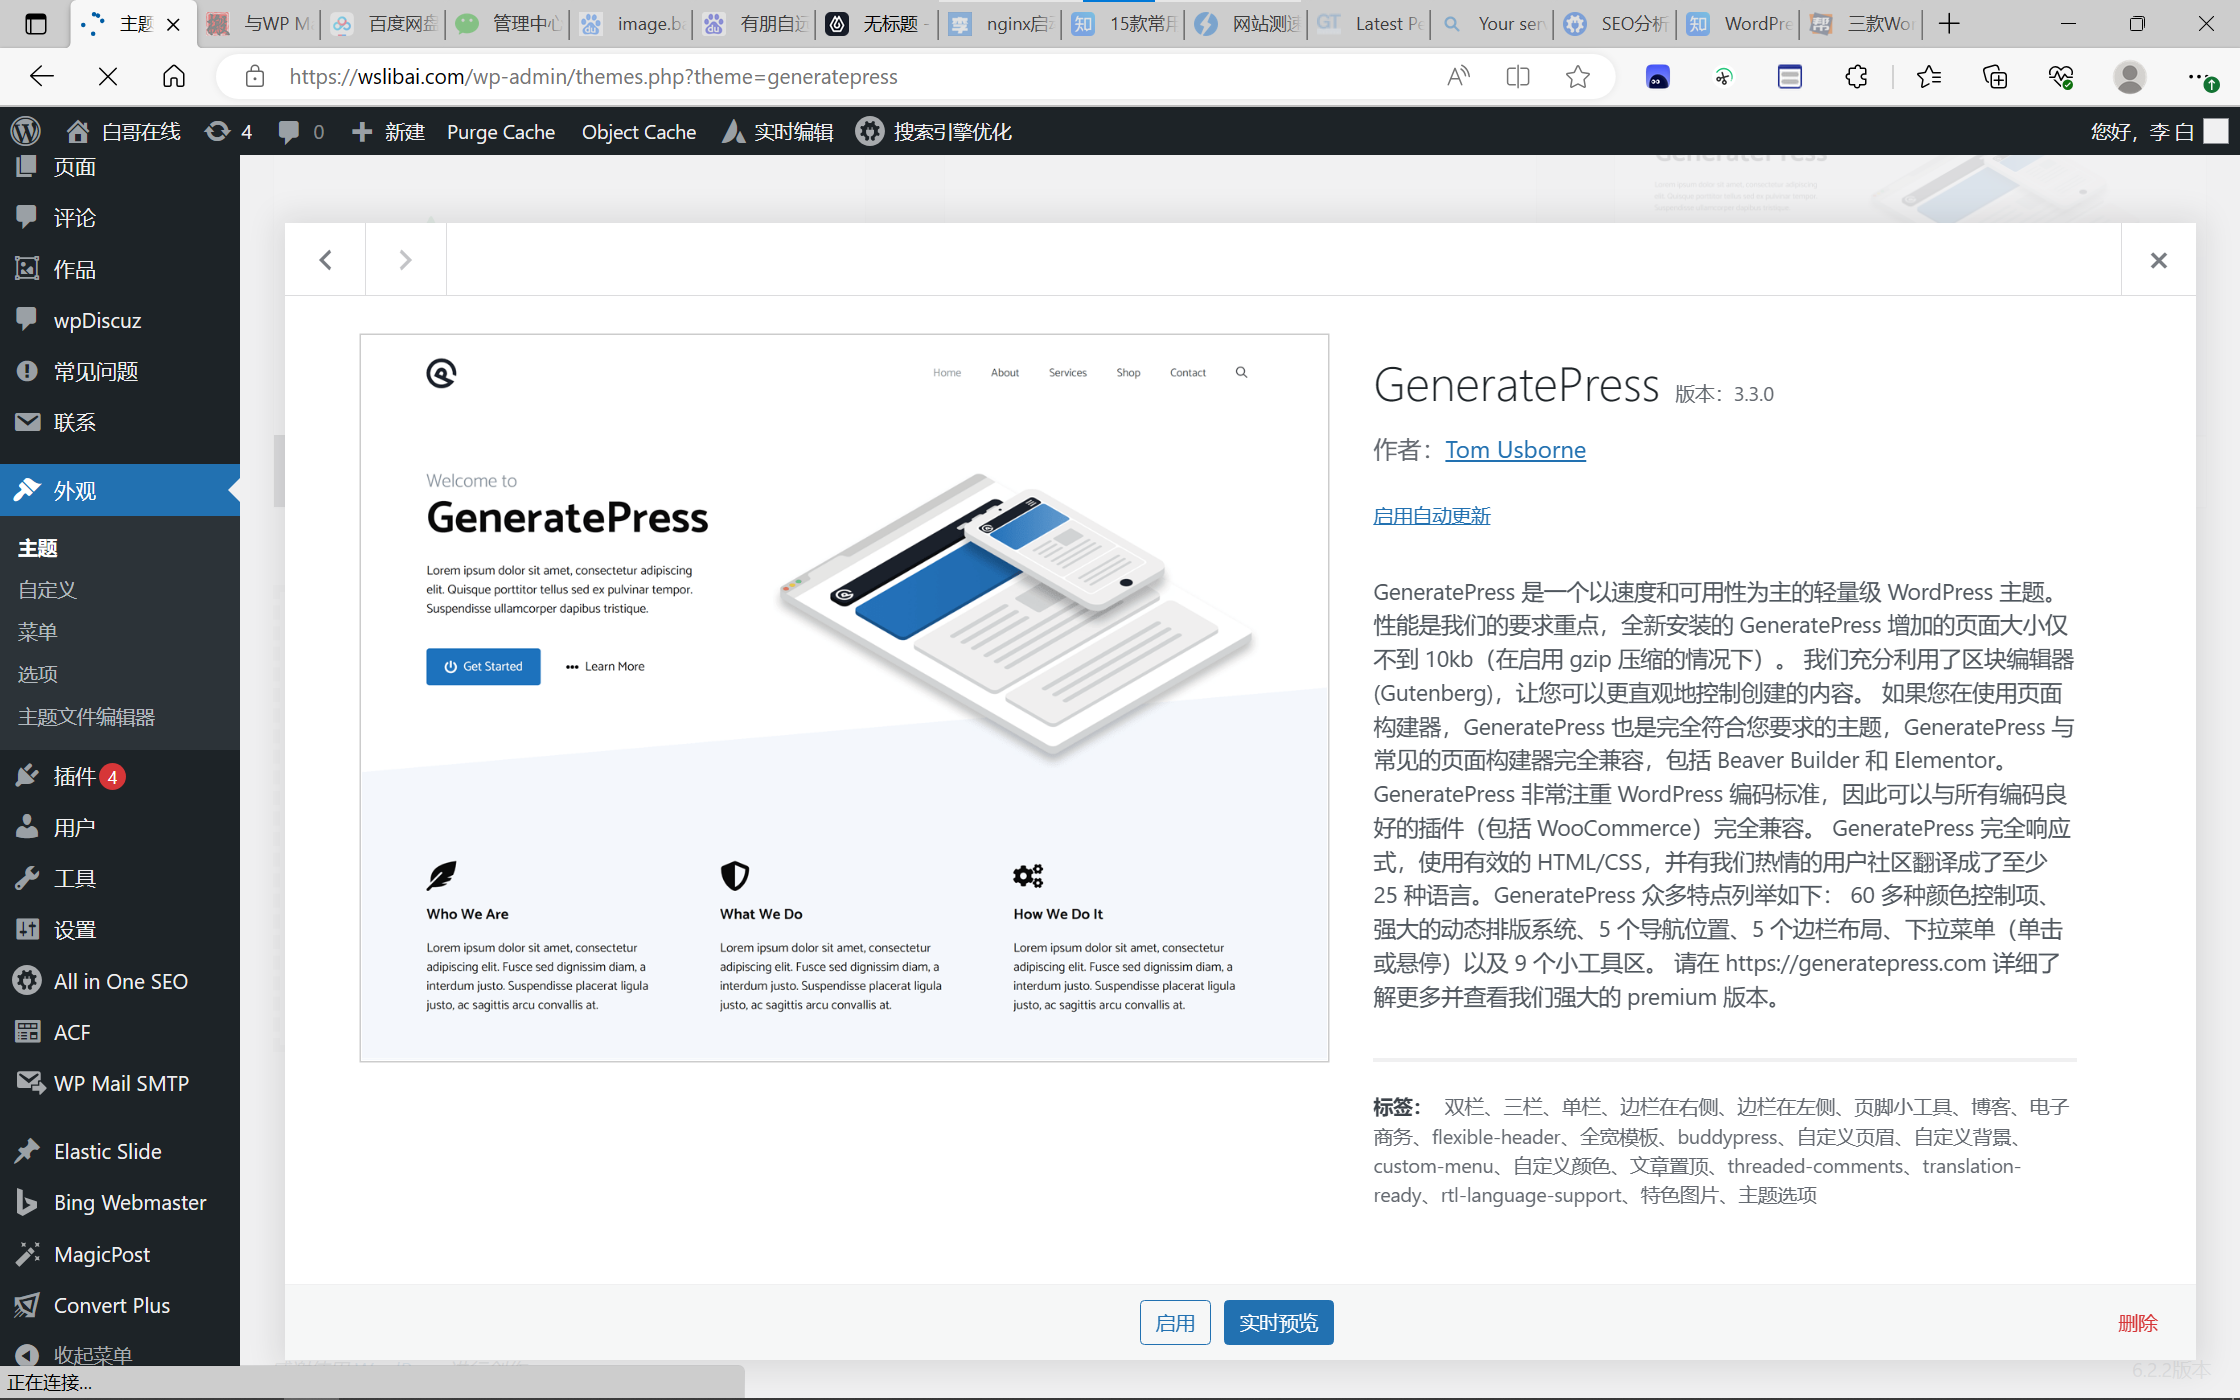Add page to favorites star icon
This screenshot has width=2240, height=1400.
tap(1578, 77)
